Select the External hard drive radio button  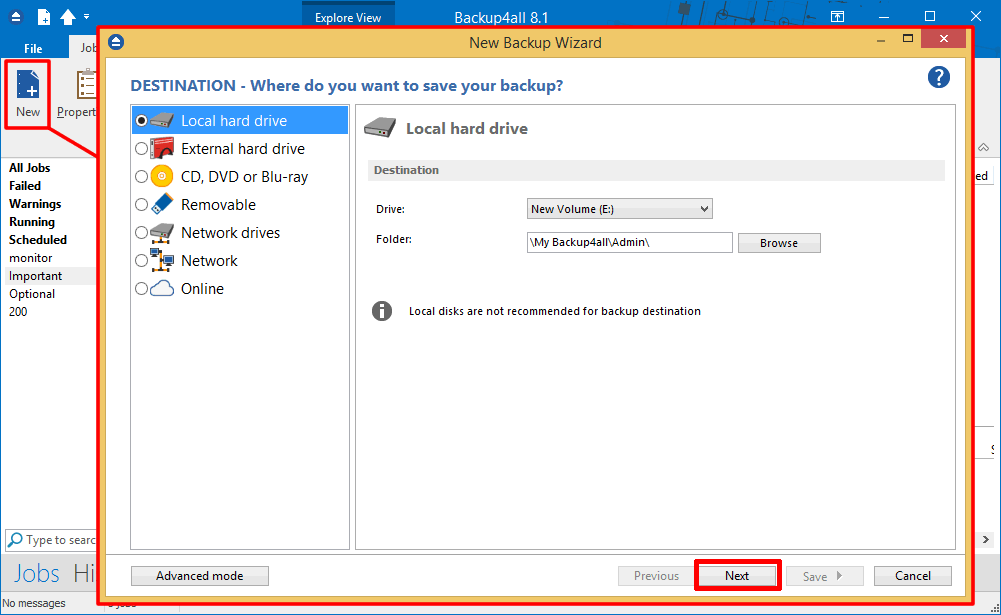[141, 148]
